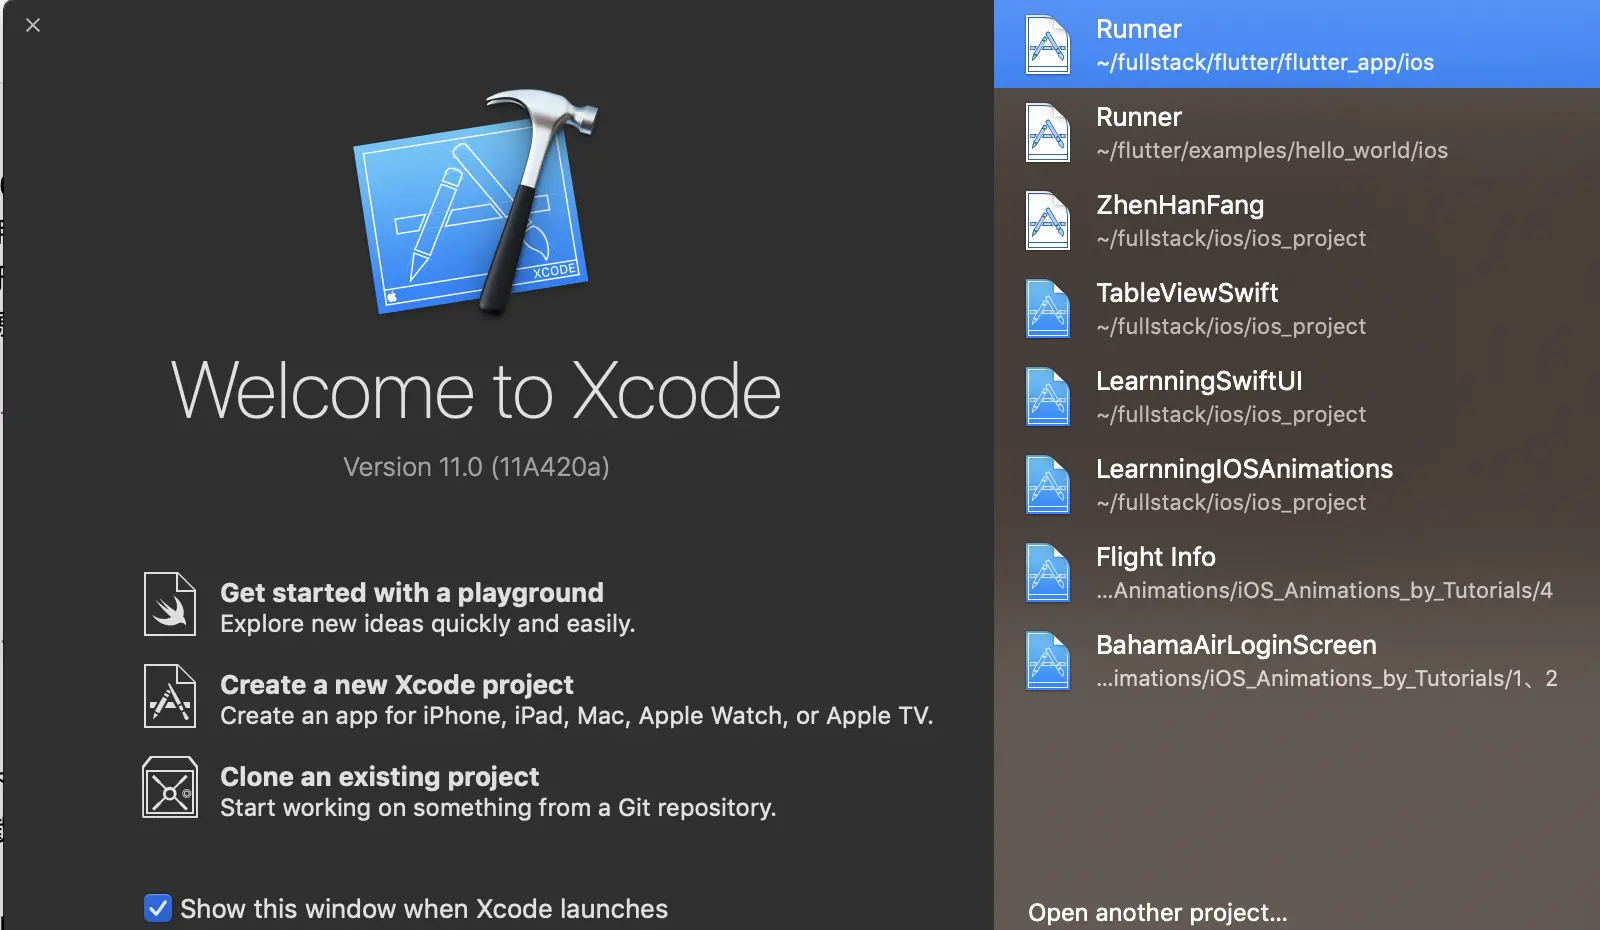Select the LearnningIOSAnimations recent project name
The width and height of the screenshot is (1600, 930).
coord(1244,469)
